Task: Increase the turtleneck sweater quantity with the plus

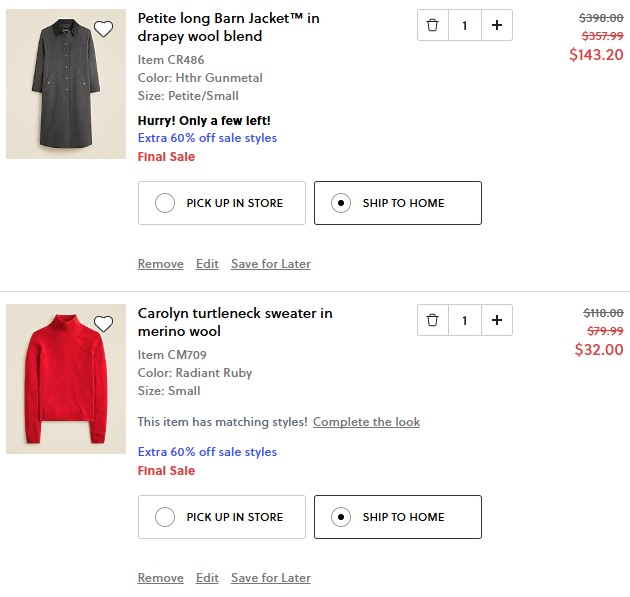Action: [496, 320]
